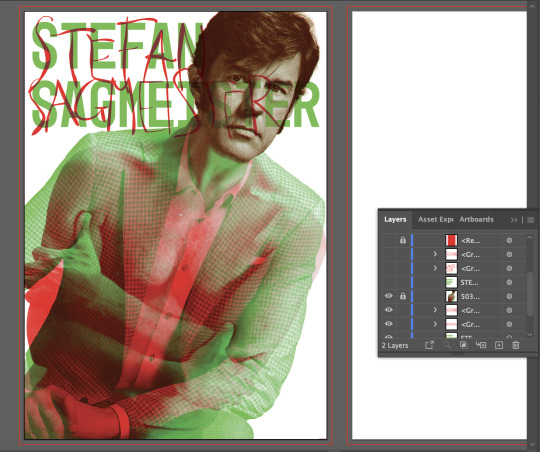The image size is (540, 452).
Task: Unlock the <Re...> item via its padlock icon
Action: (x=403, y=240)
